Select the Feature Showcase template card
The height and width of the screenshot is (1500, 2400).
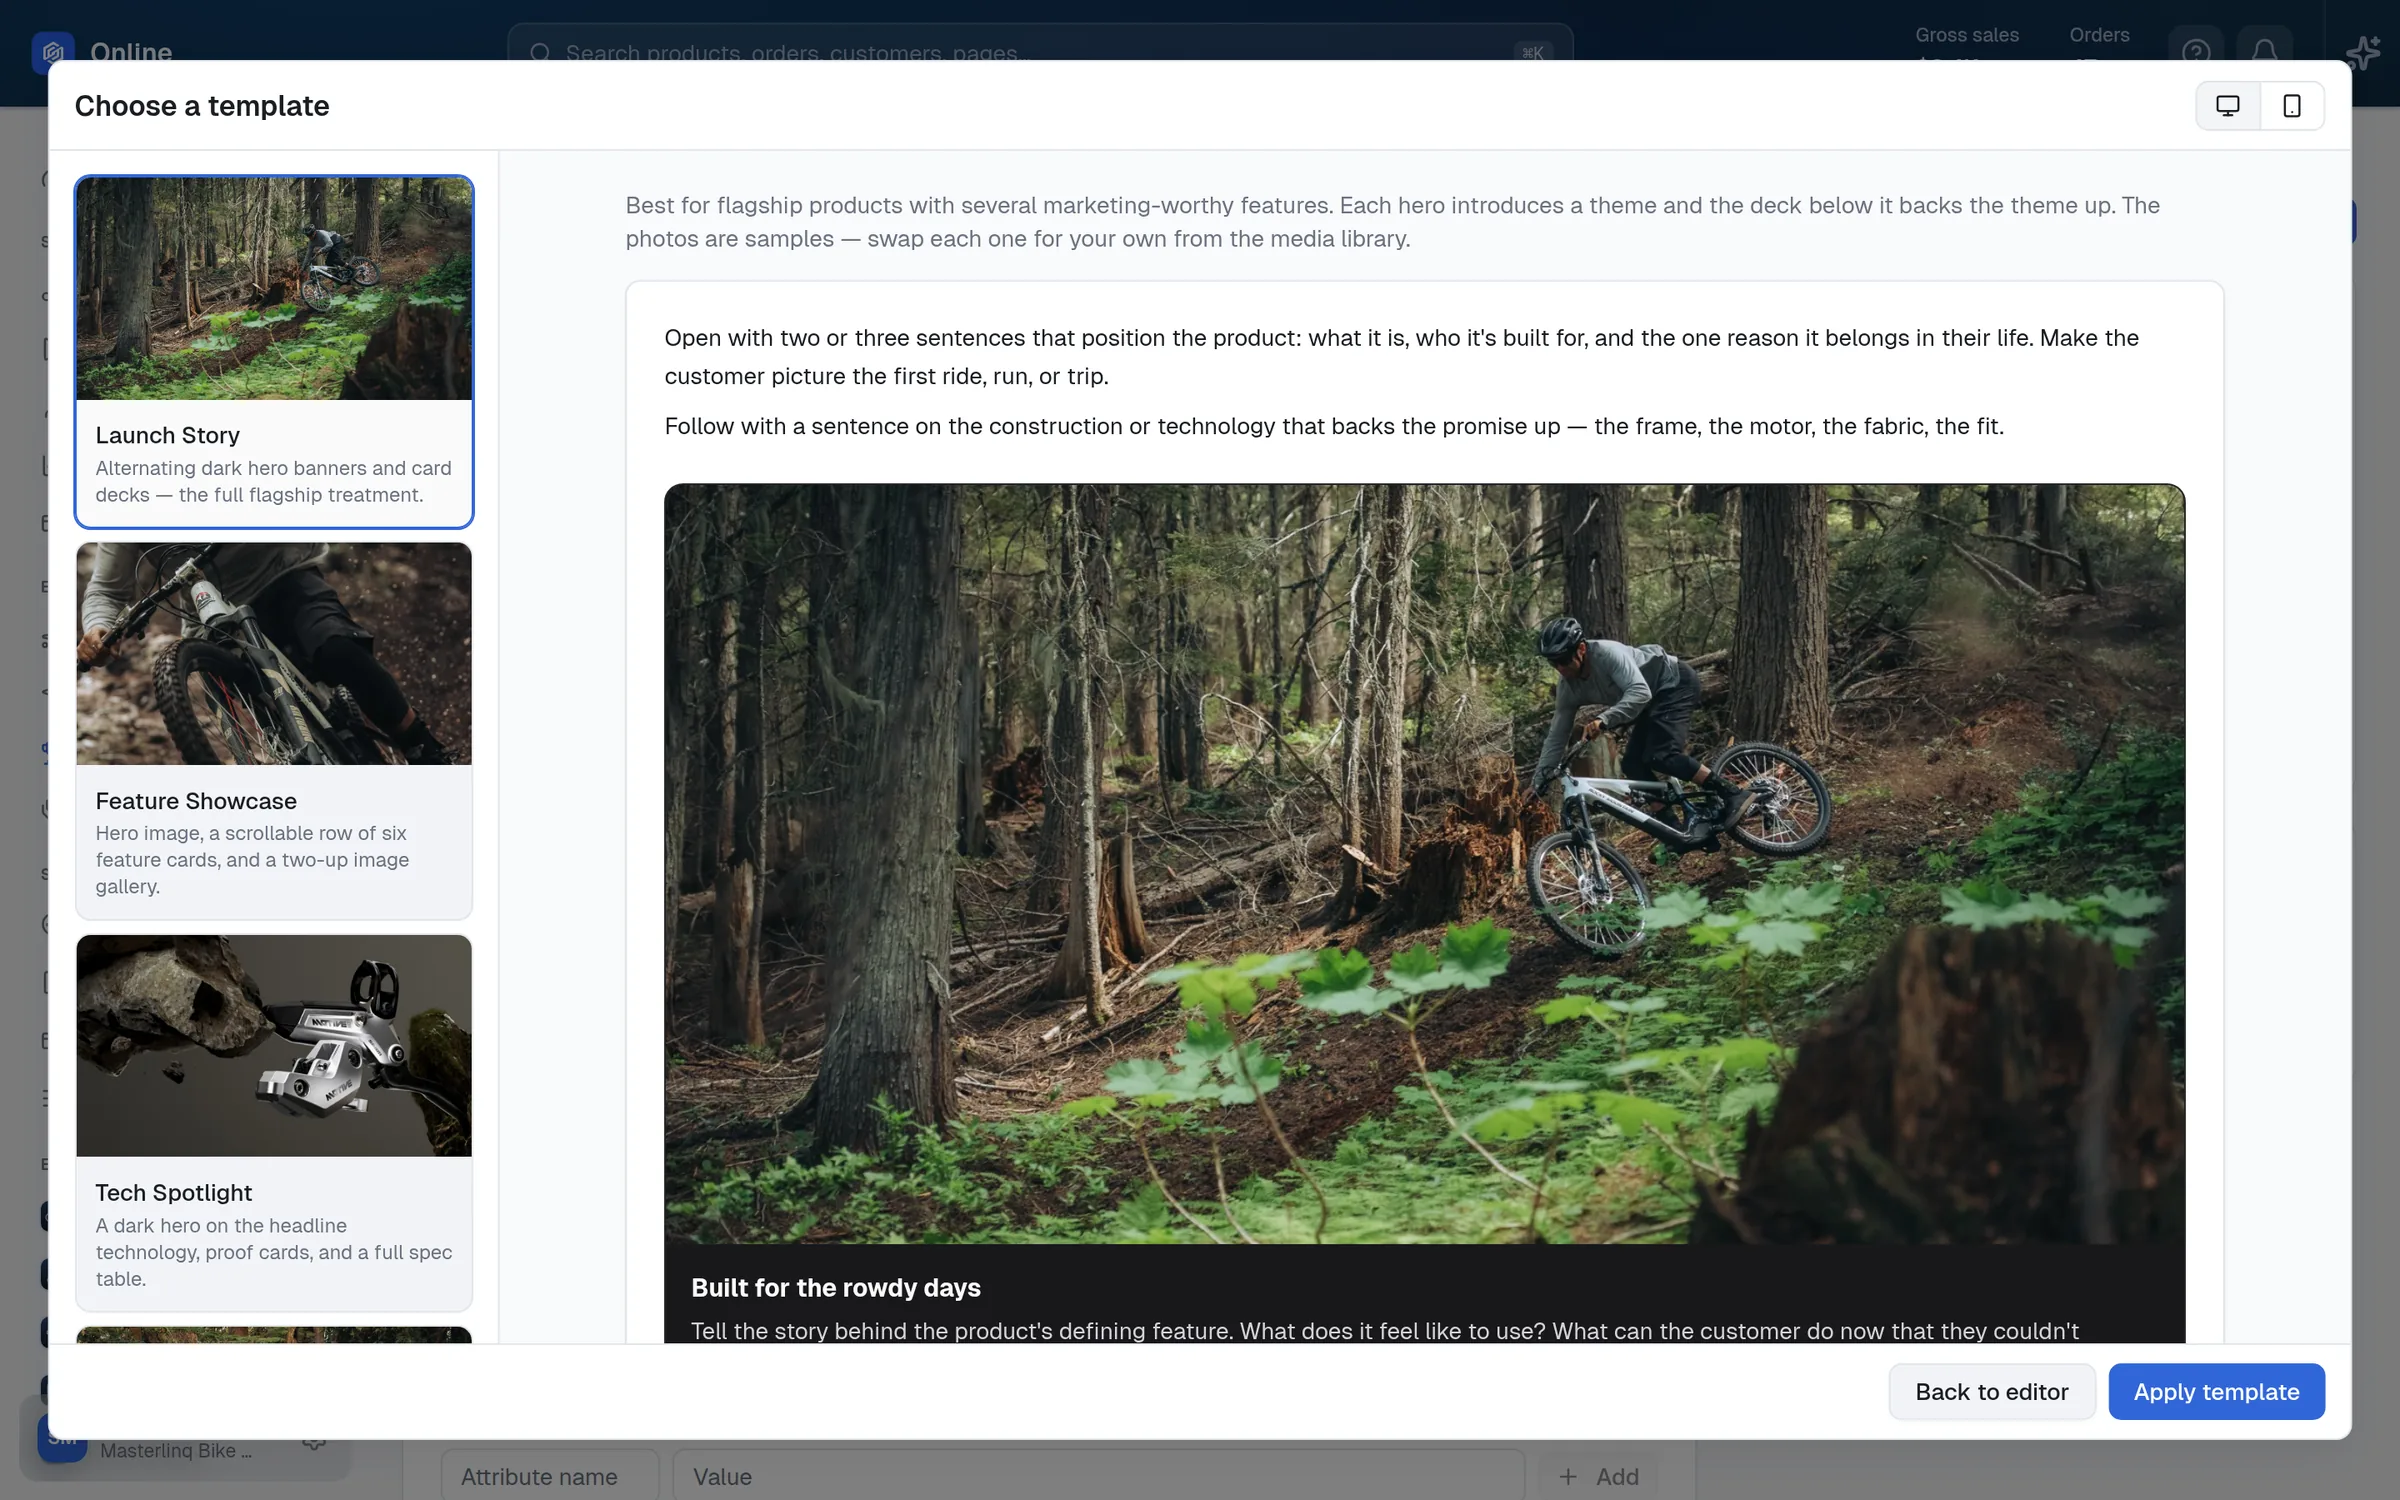tap(274, 731)
